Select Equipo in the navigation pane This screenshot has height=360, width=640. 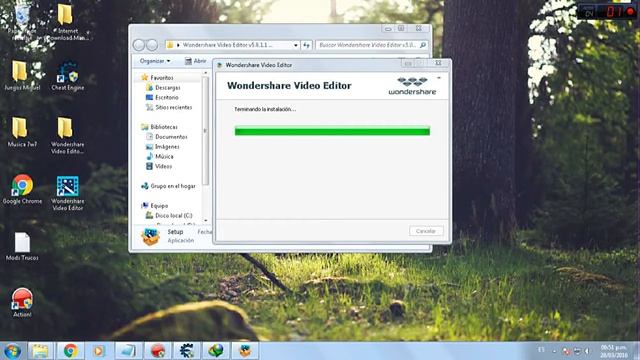(x=159, y=205)
